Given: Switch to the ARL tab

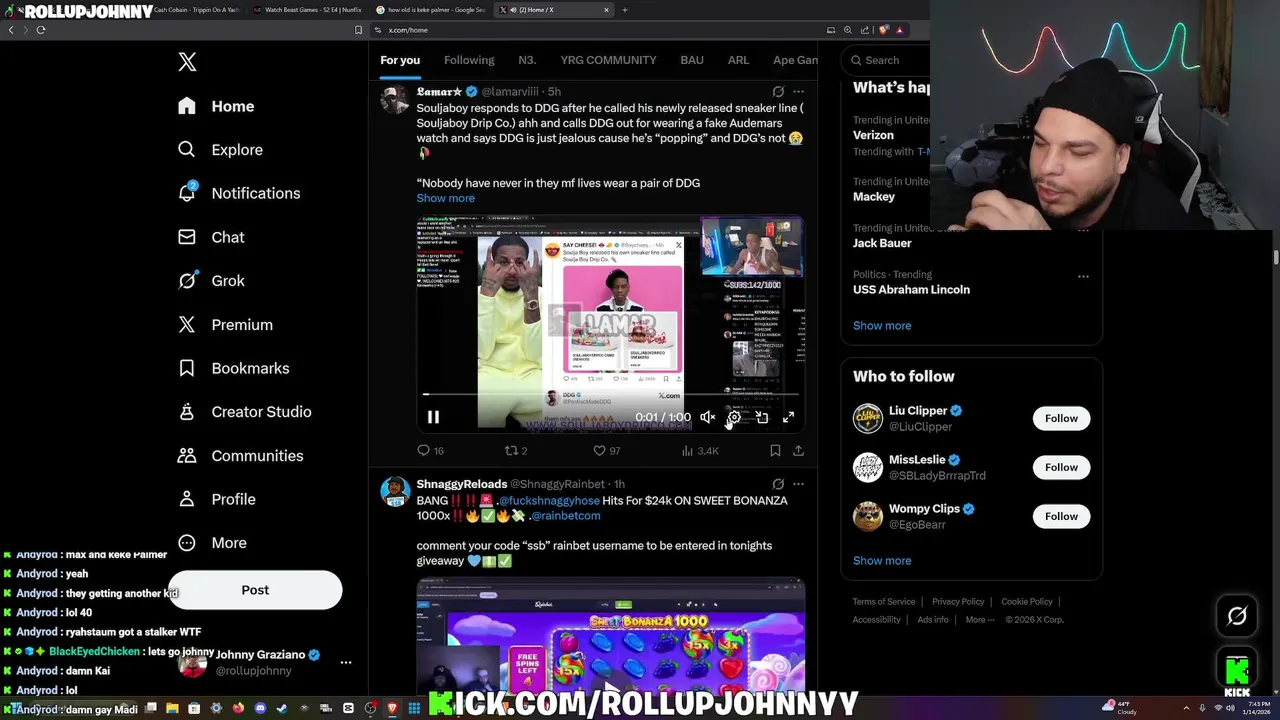Looking at the screenshot, I should [x=738, y=60].
